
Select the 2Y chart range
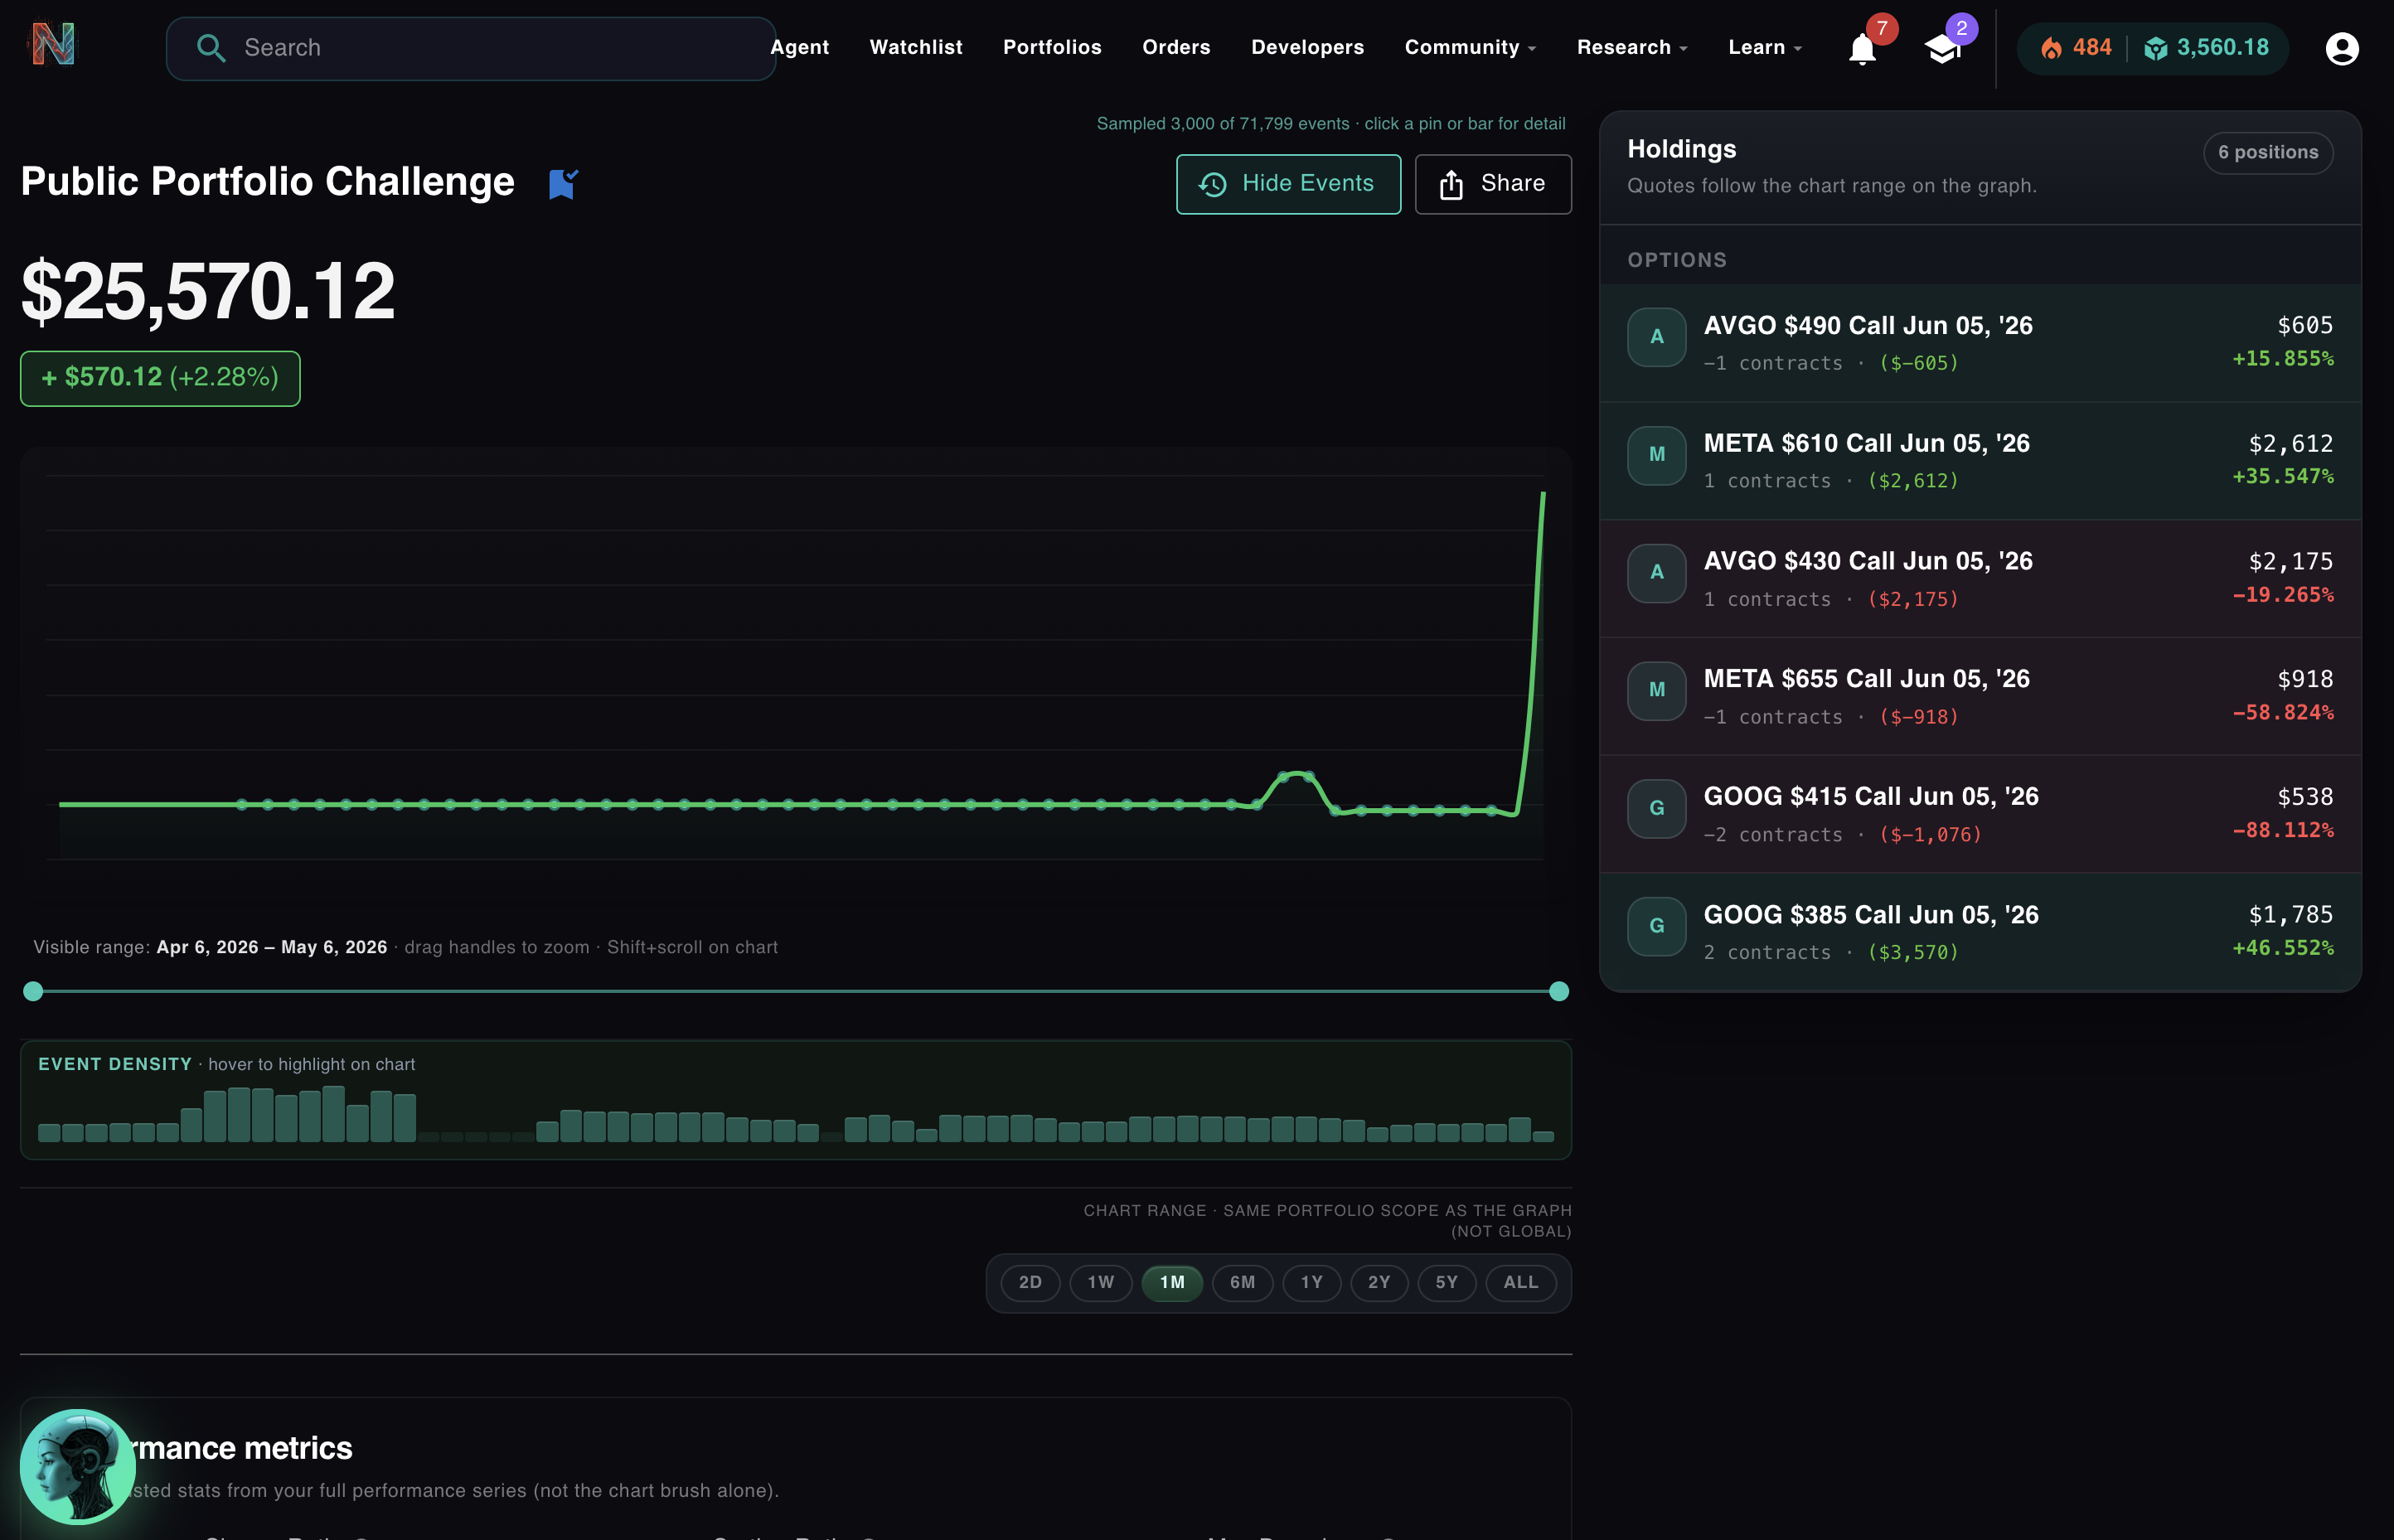(1379, 1283)
